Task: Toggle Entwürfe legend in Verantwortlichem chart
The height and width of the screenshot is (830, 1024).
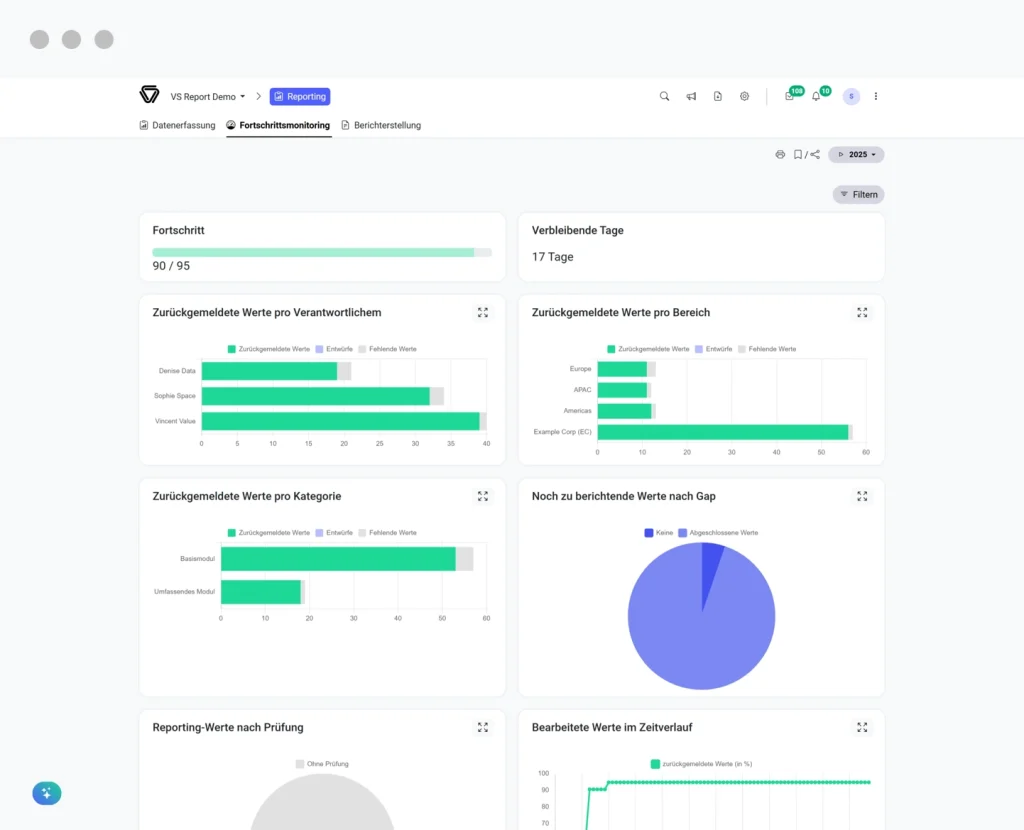Action: tap(334, 349)
